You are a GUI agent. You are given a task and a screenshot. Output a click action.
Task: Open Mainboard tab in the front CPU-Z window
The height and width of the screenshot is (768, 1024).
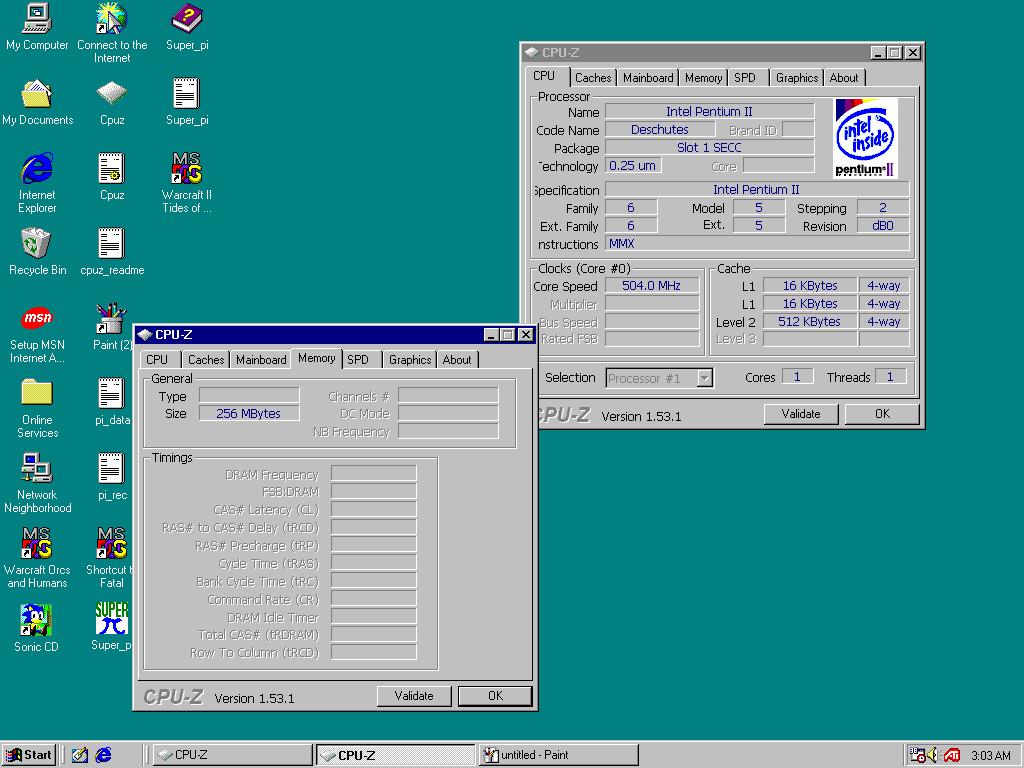tap(261, 360)
